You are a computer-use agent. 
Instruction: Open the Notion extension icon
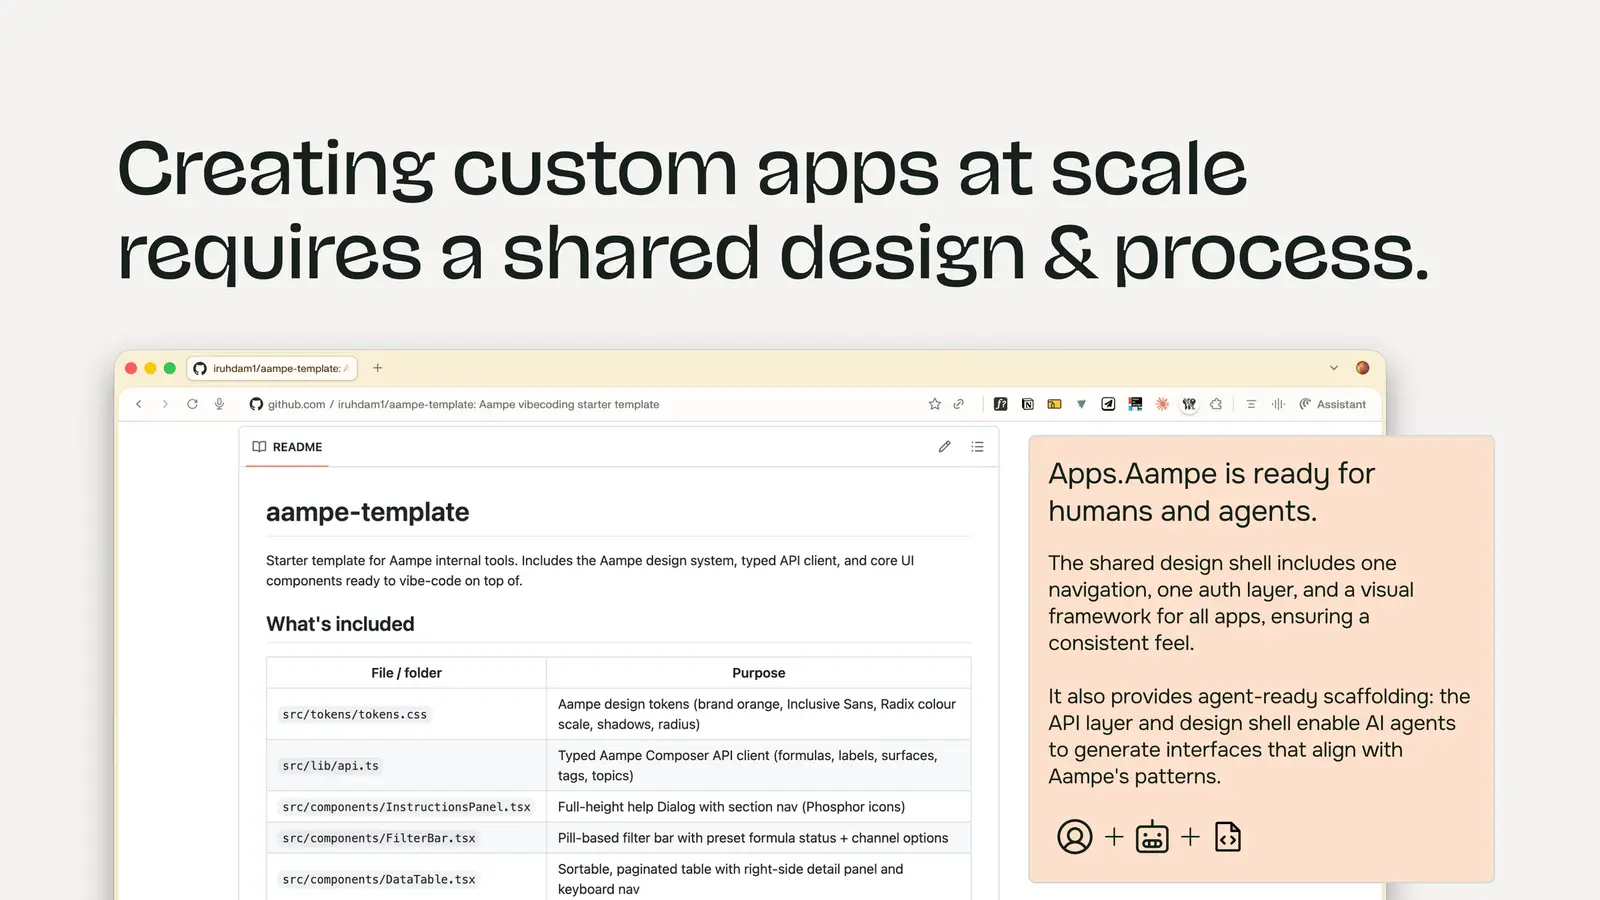pyautogui.click(x=1027, y=404)
